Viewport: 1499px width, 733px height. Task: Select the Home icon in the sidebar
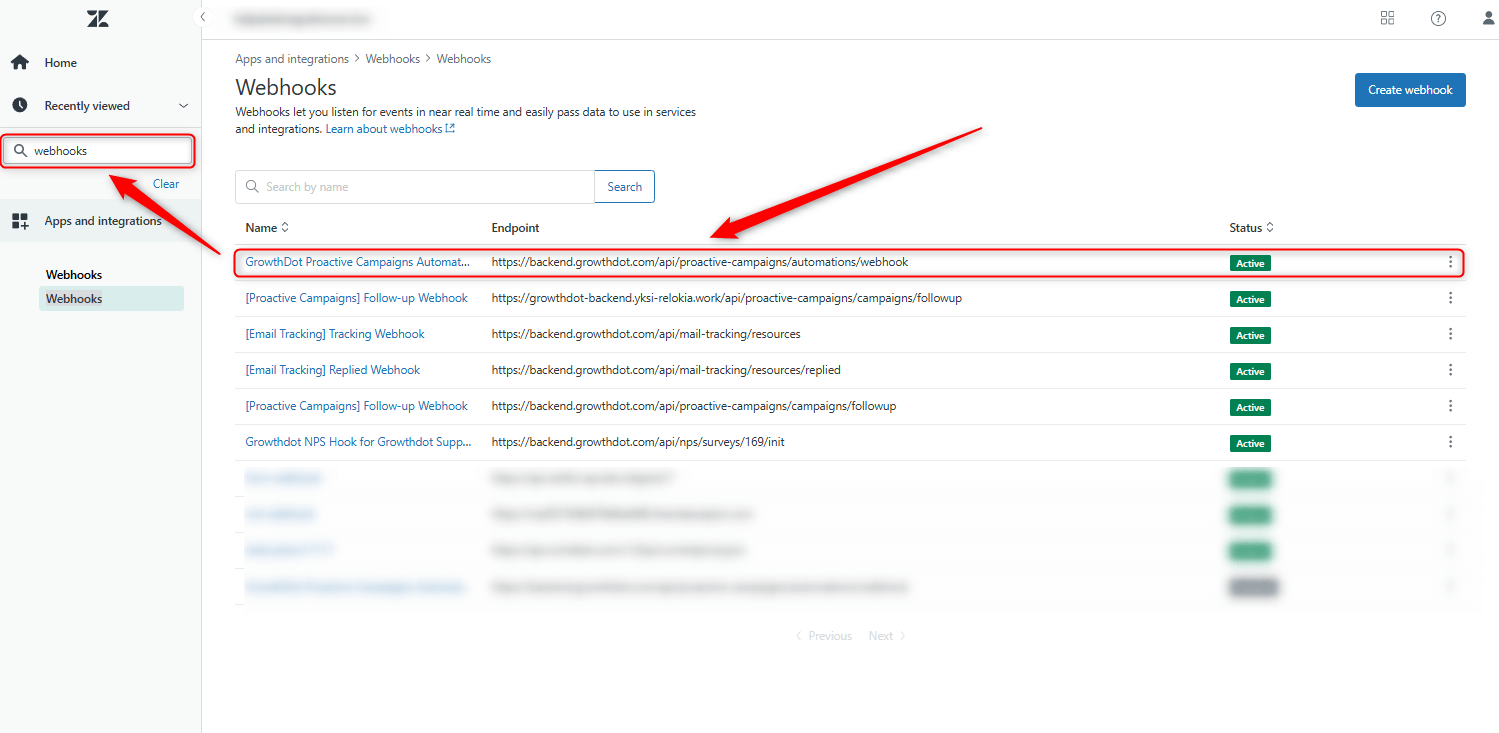click(x=20, y=62)
